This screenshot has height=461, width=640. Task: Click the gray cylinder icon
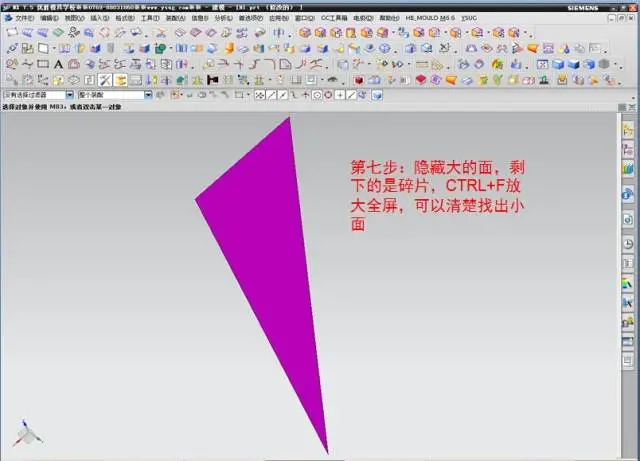point(111,49)
